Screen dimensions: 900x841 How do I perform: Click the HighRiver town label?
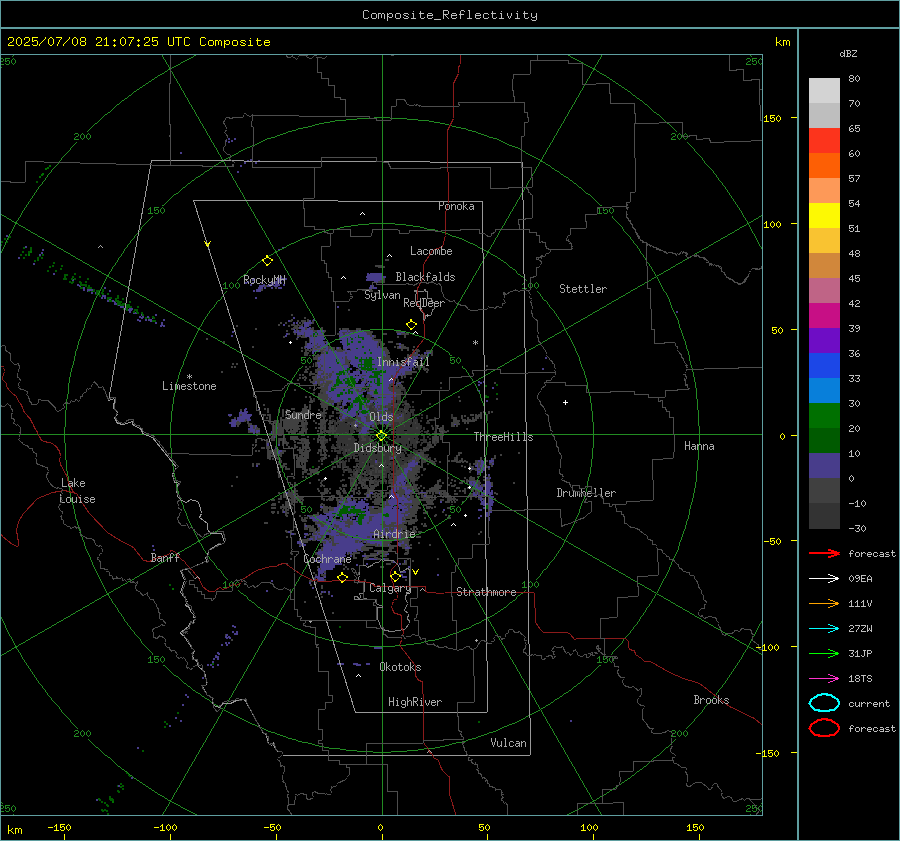tap(415, 702)
